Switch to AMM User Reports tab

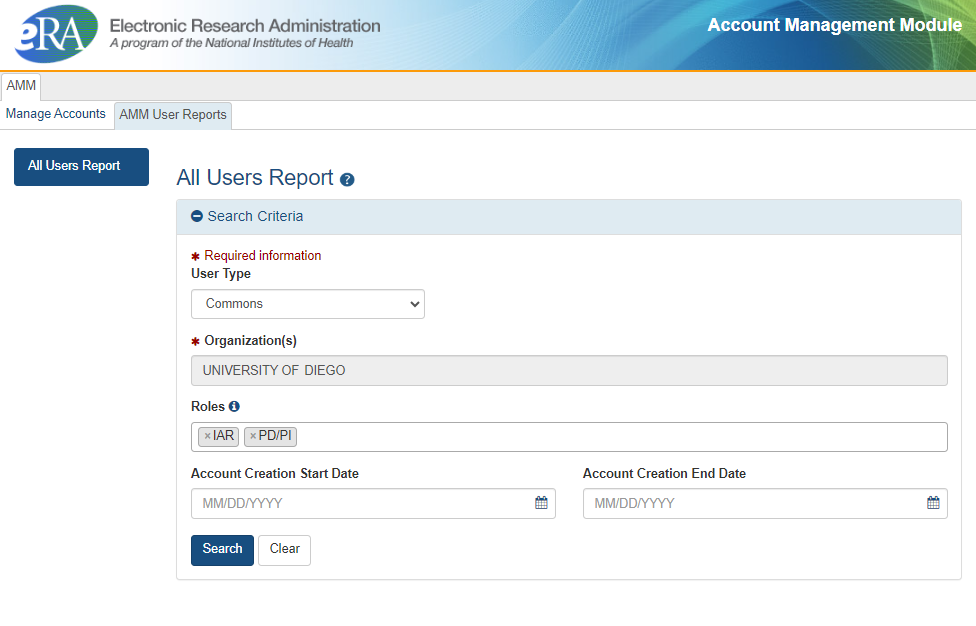point(173,115)
